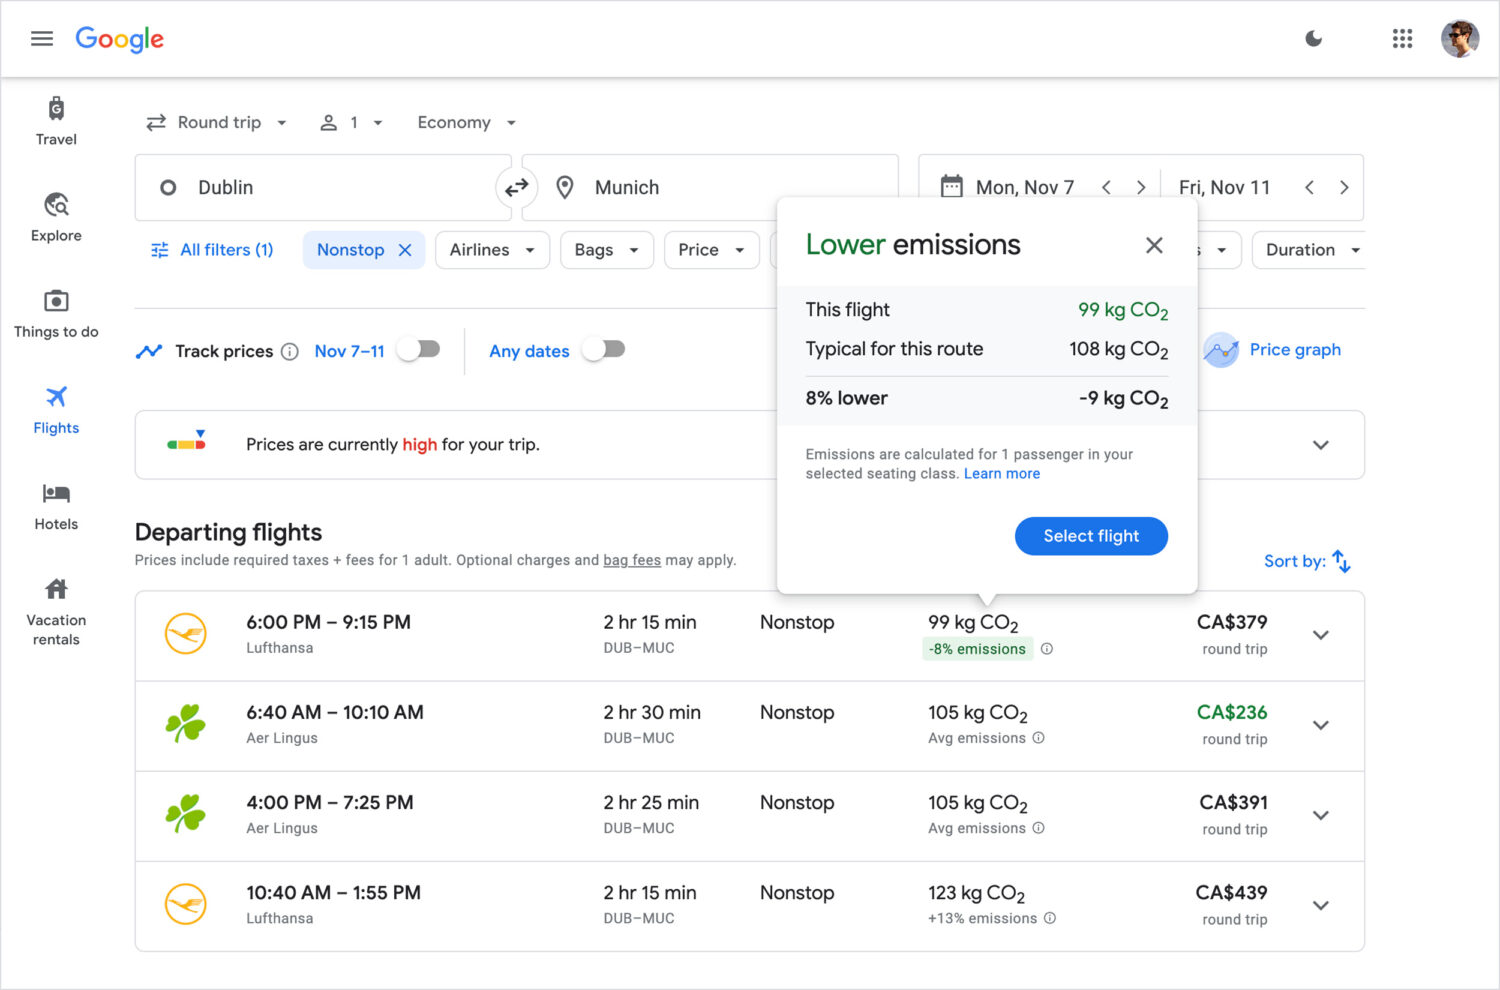The image size is (1500, 990).
Task: Enable Track prices for Nov 7–11
Action: click(418, 349)
